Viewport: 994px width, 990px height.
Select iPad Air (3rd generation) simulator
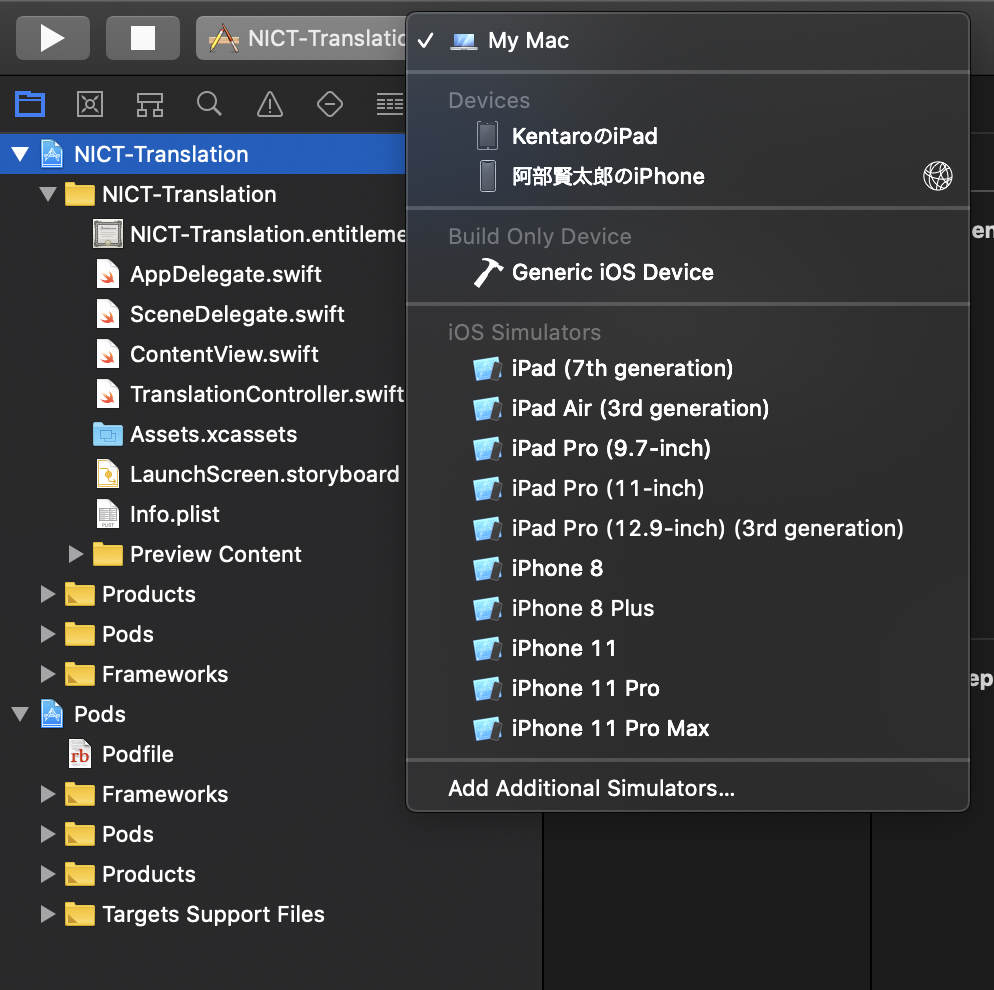[688, 408]
